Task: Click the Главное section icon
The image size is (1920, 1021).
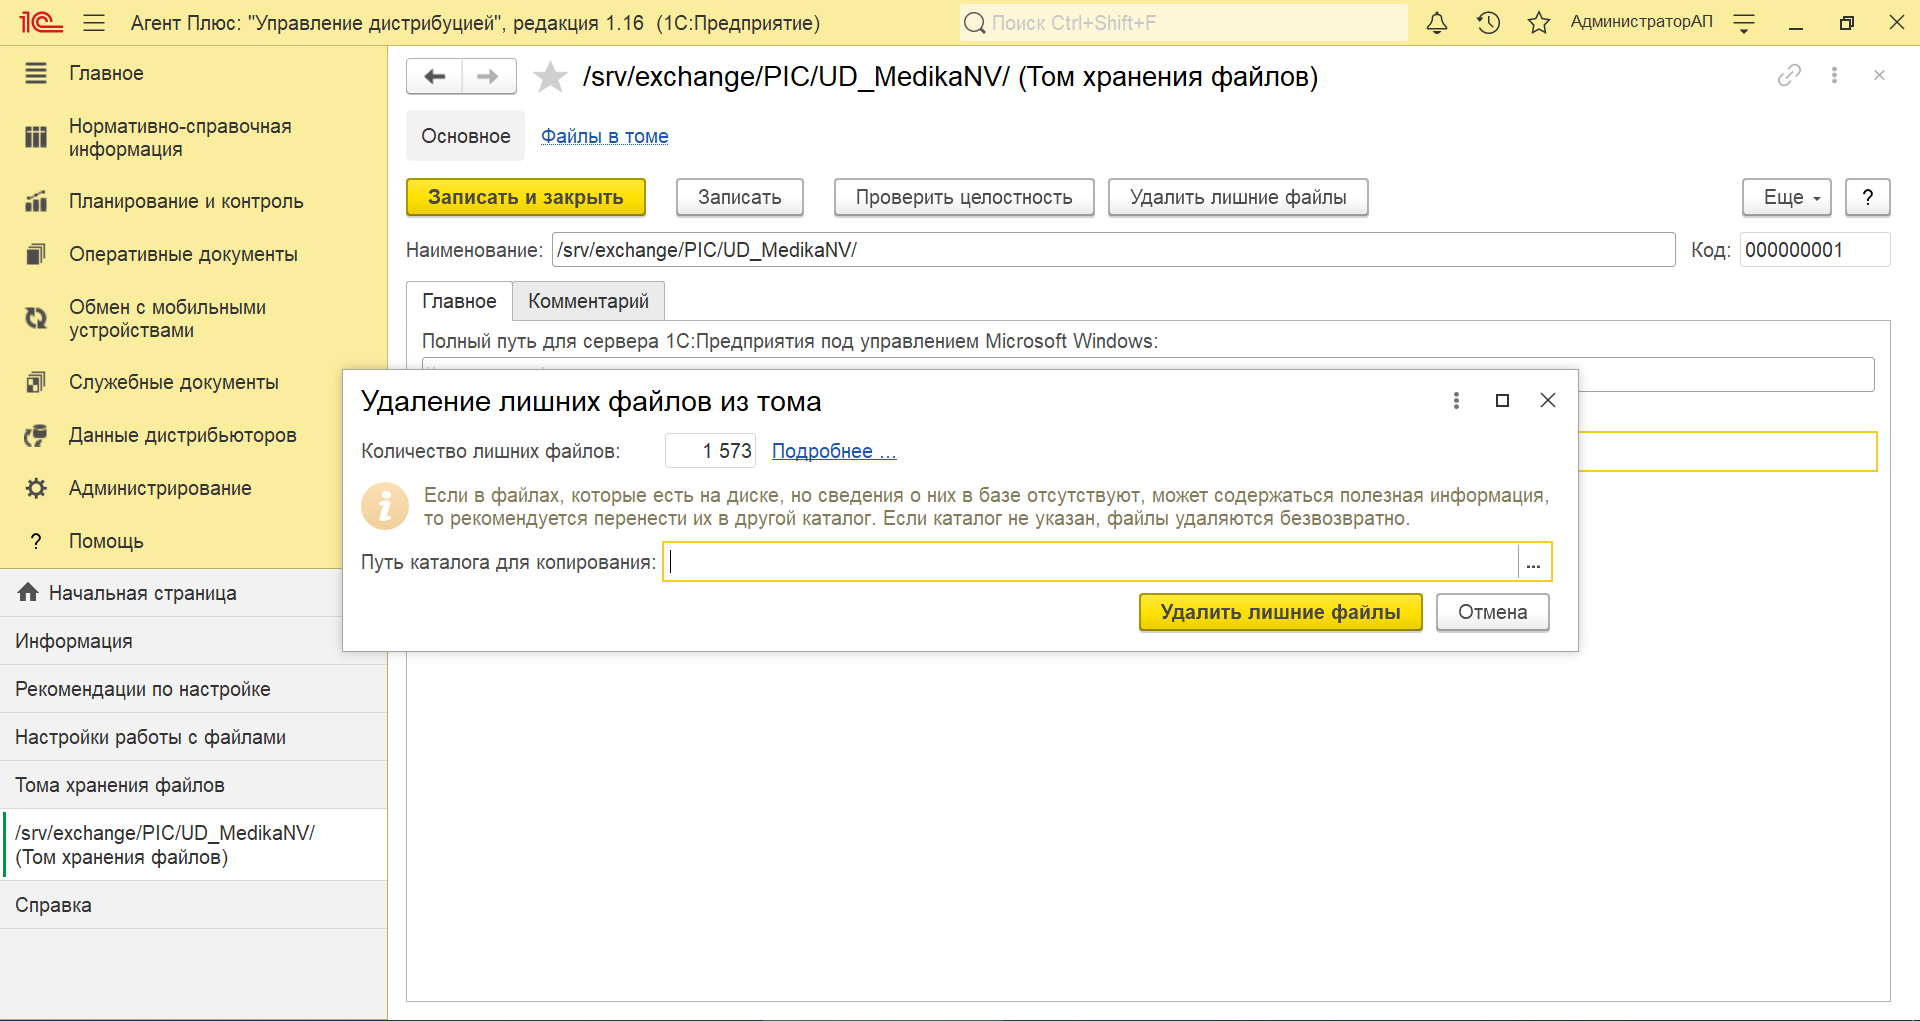Action: coord(36,73)
